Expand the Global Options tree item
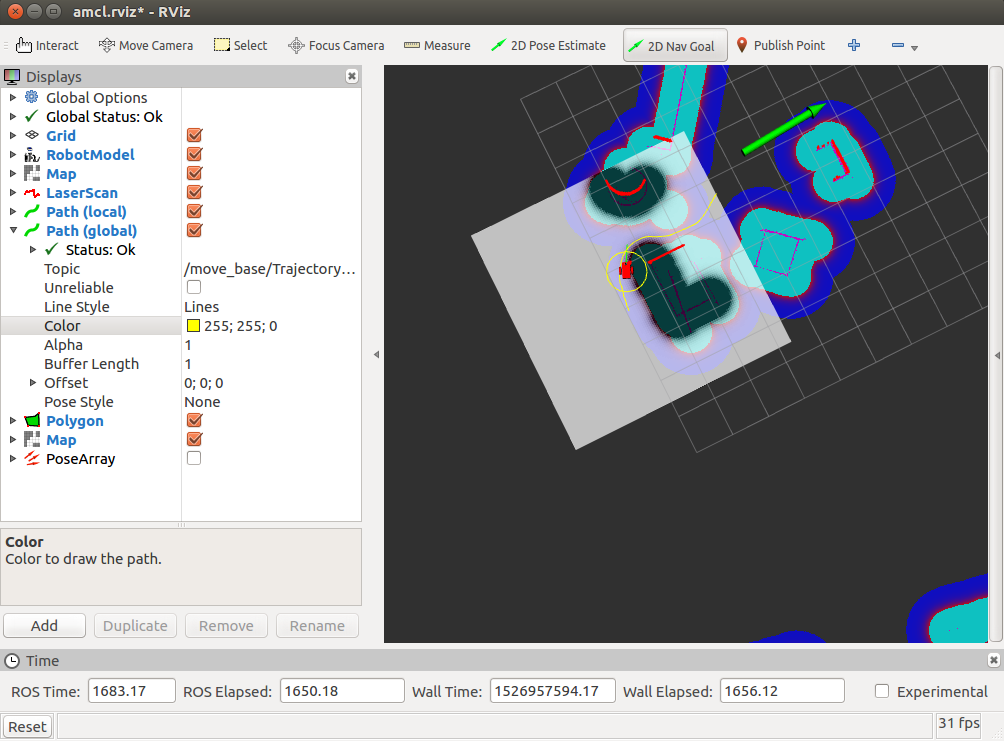Image resolution: width=1004 pixels, height=741 pixels. [13, 98]
